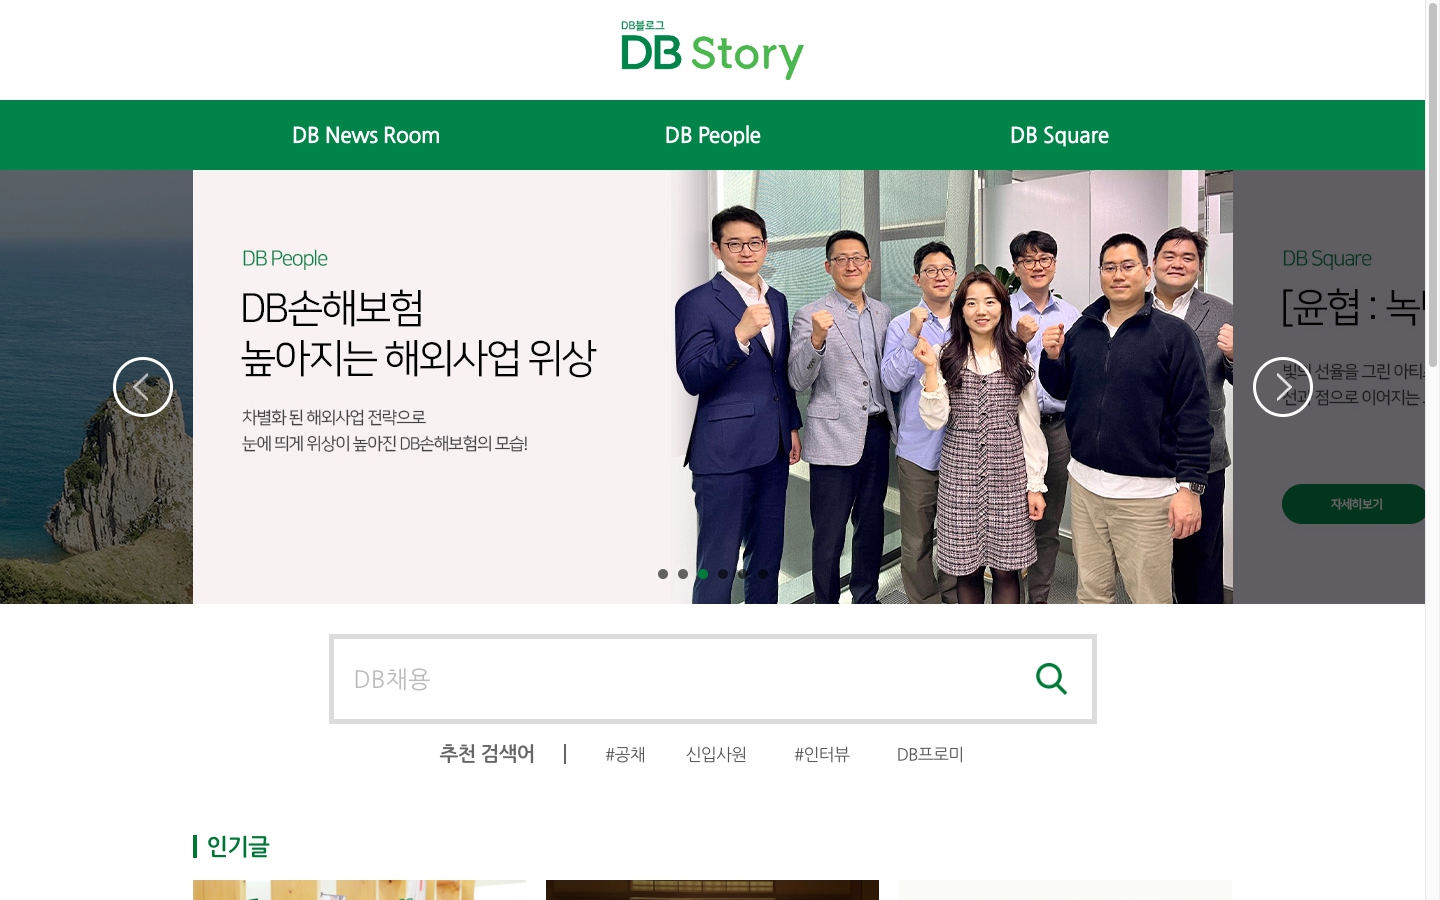Select the first carousel indicator dot
Screen dimensions: 1440x900
click(x=663, y=574)
